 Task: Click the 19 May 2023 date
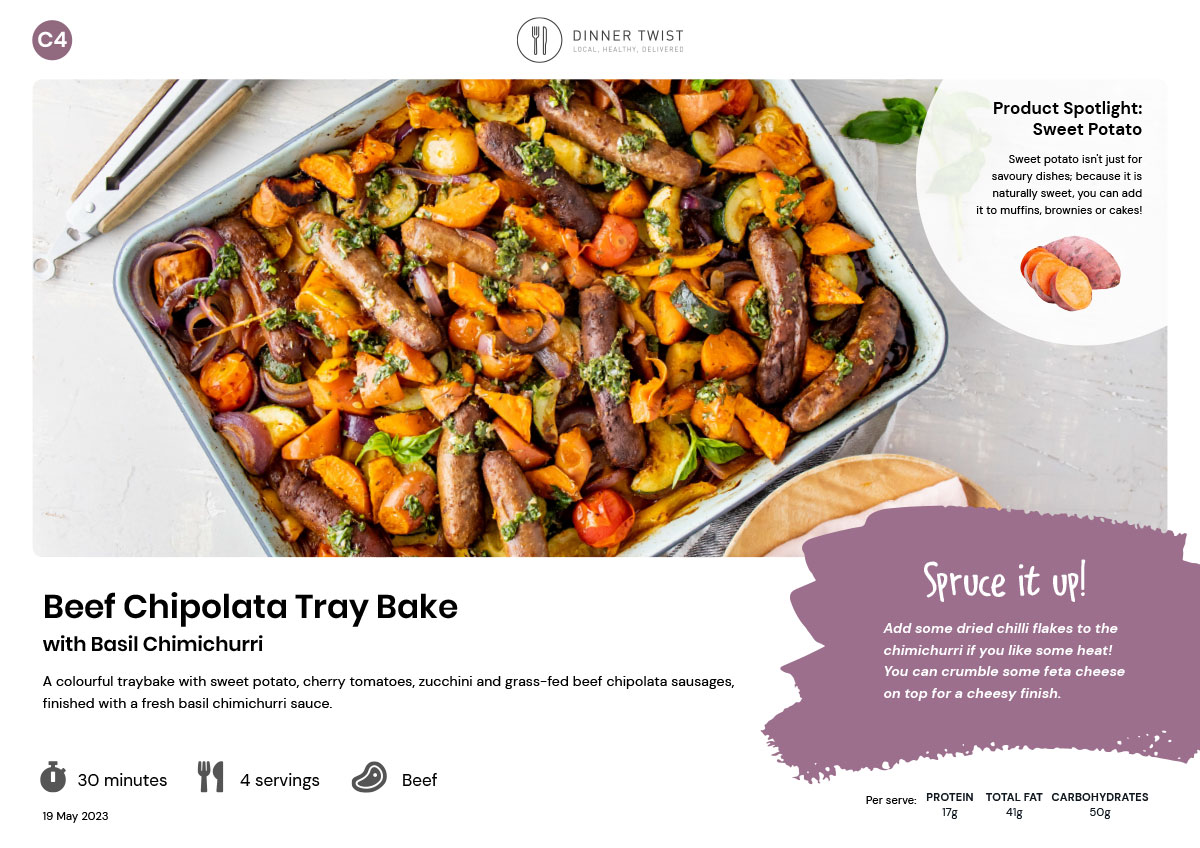75,816
